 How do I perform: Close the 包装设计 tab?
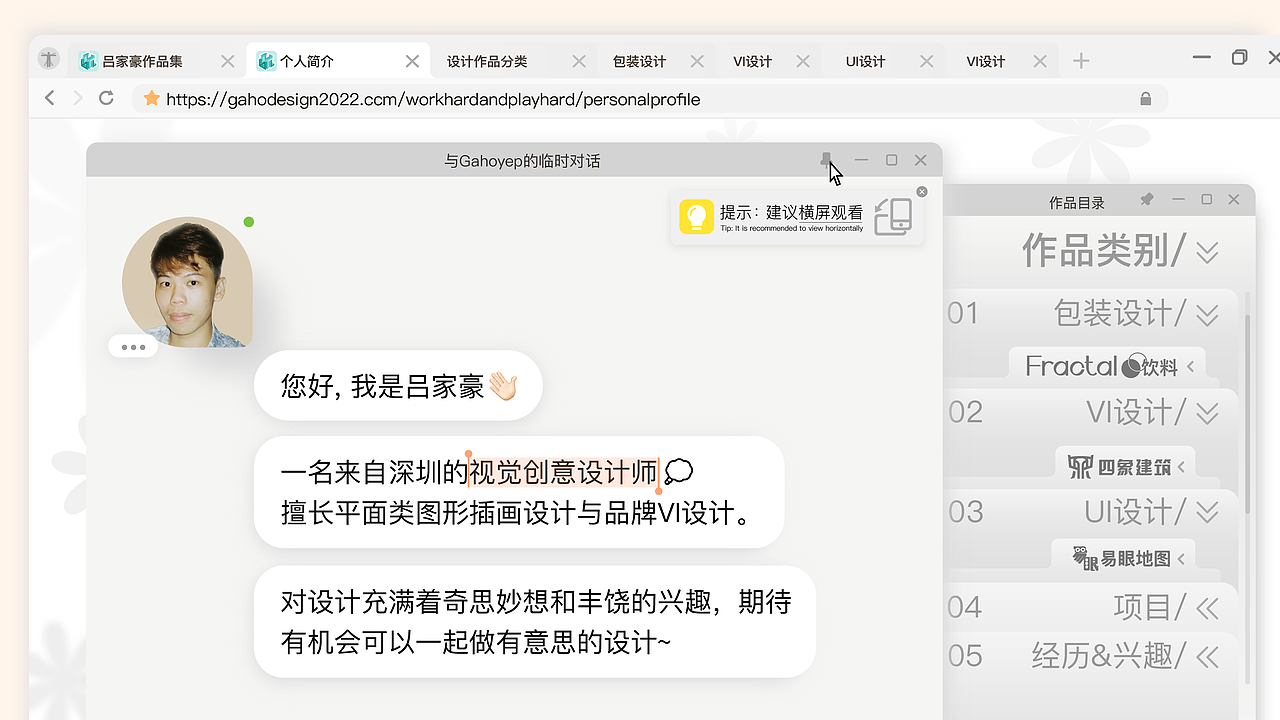click(696, 61)
